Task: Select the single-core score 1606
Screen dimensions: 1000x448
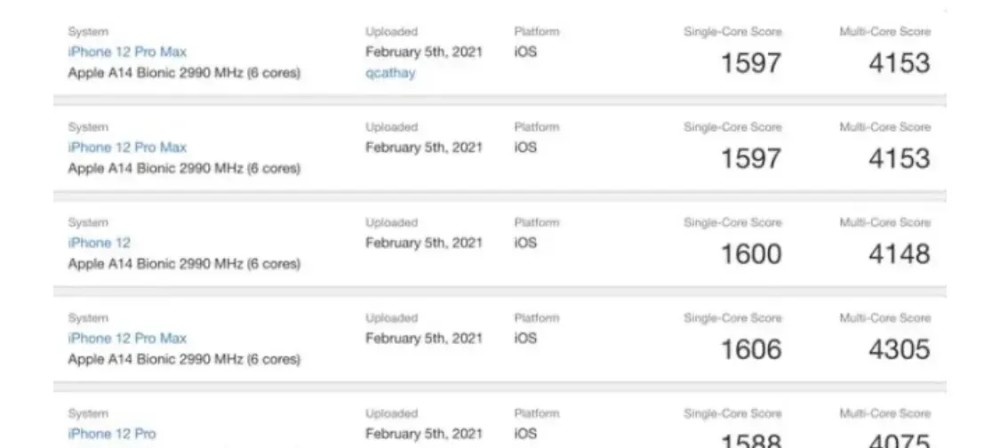Action: click(x=751, y=349)
